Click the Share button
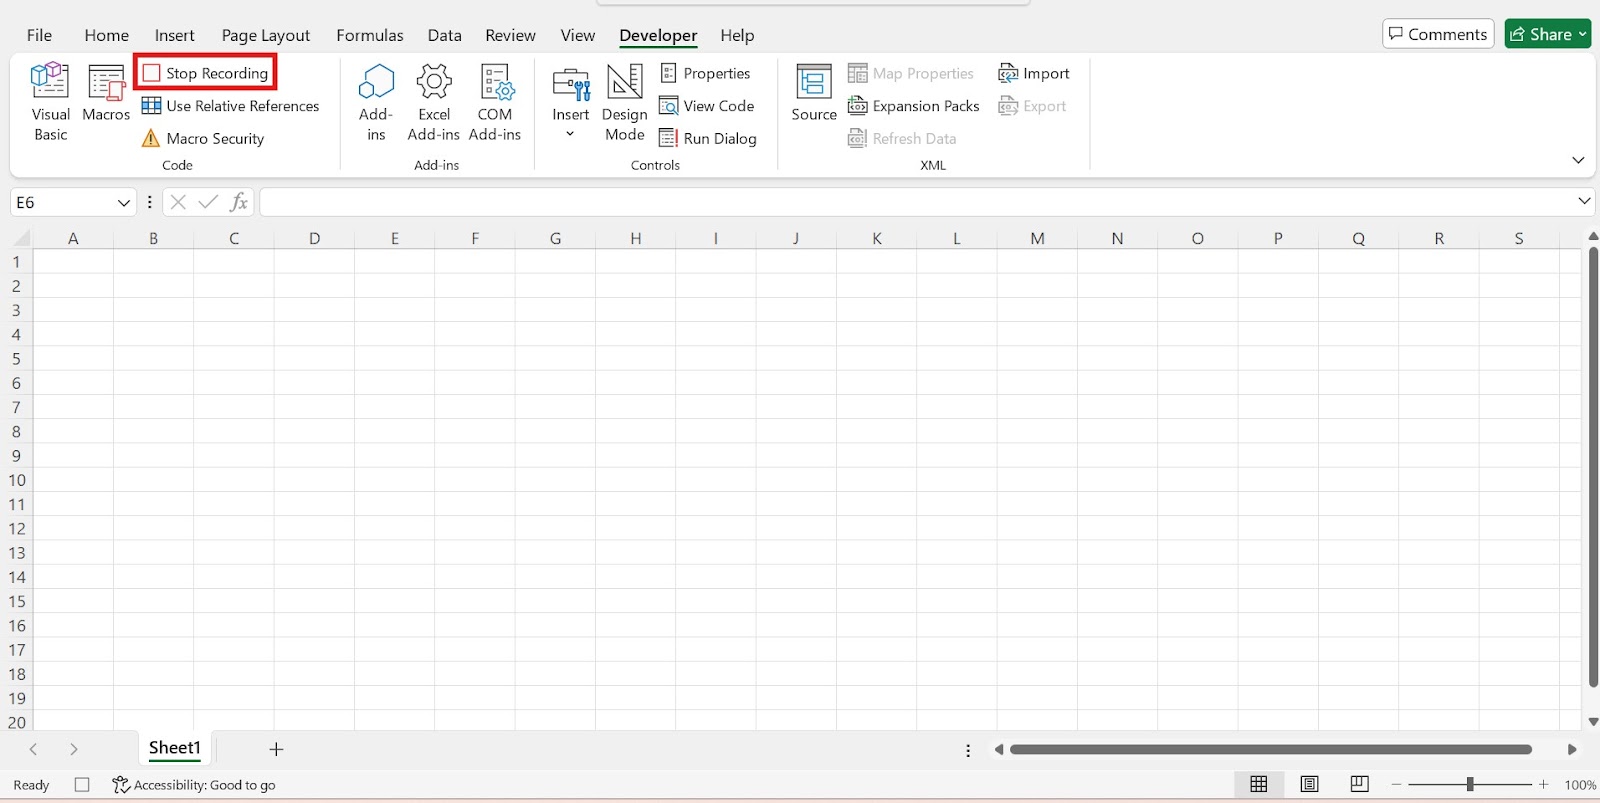This screenshot has width=1600, height=803. tap(1547, 34)
